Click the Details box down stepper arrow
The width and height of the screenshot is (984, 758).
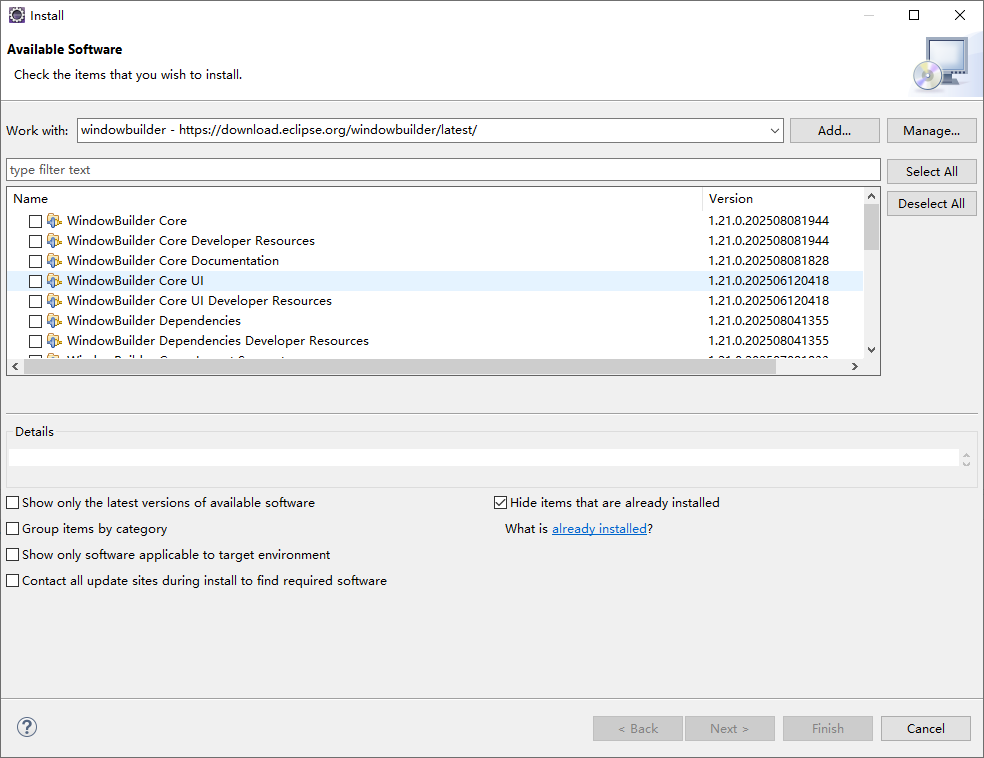(x=966, y=463)
